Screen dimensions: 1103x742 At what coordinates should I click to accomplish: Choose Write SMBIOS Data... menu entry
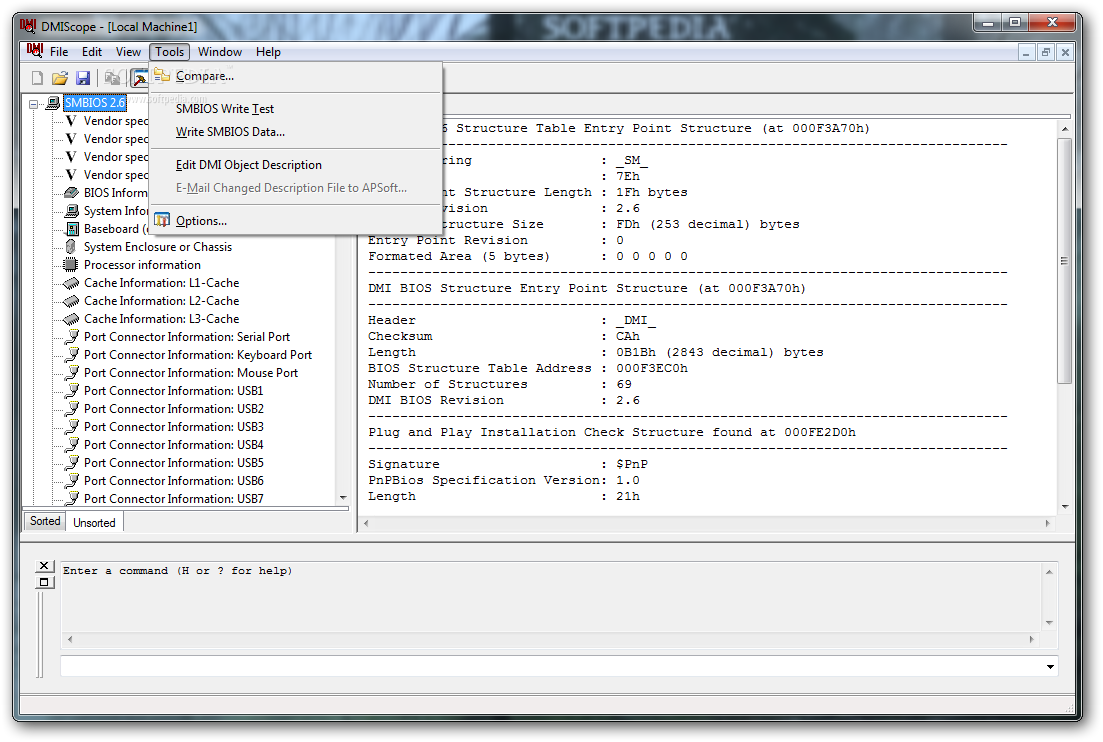296,132
